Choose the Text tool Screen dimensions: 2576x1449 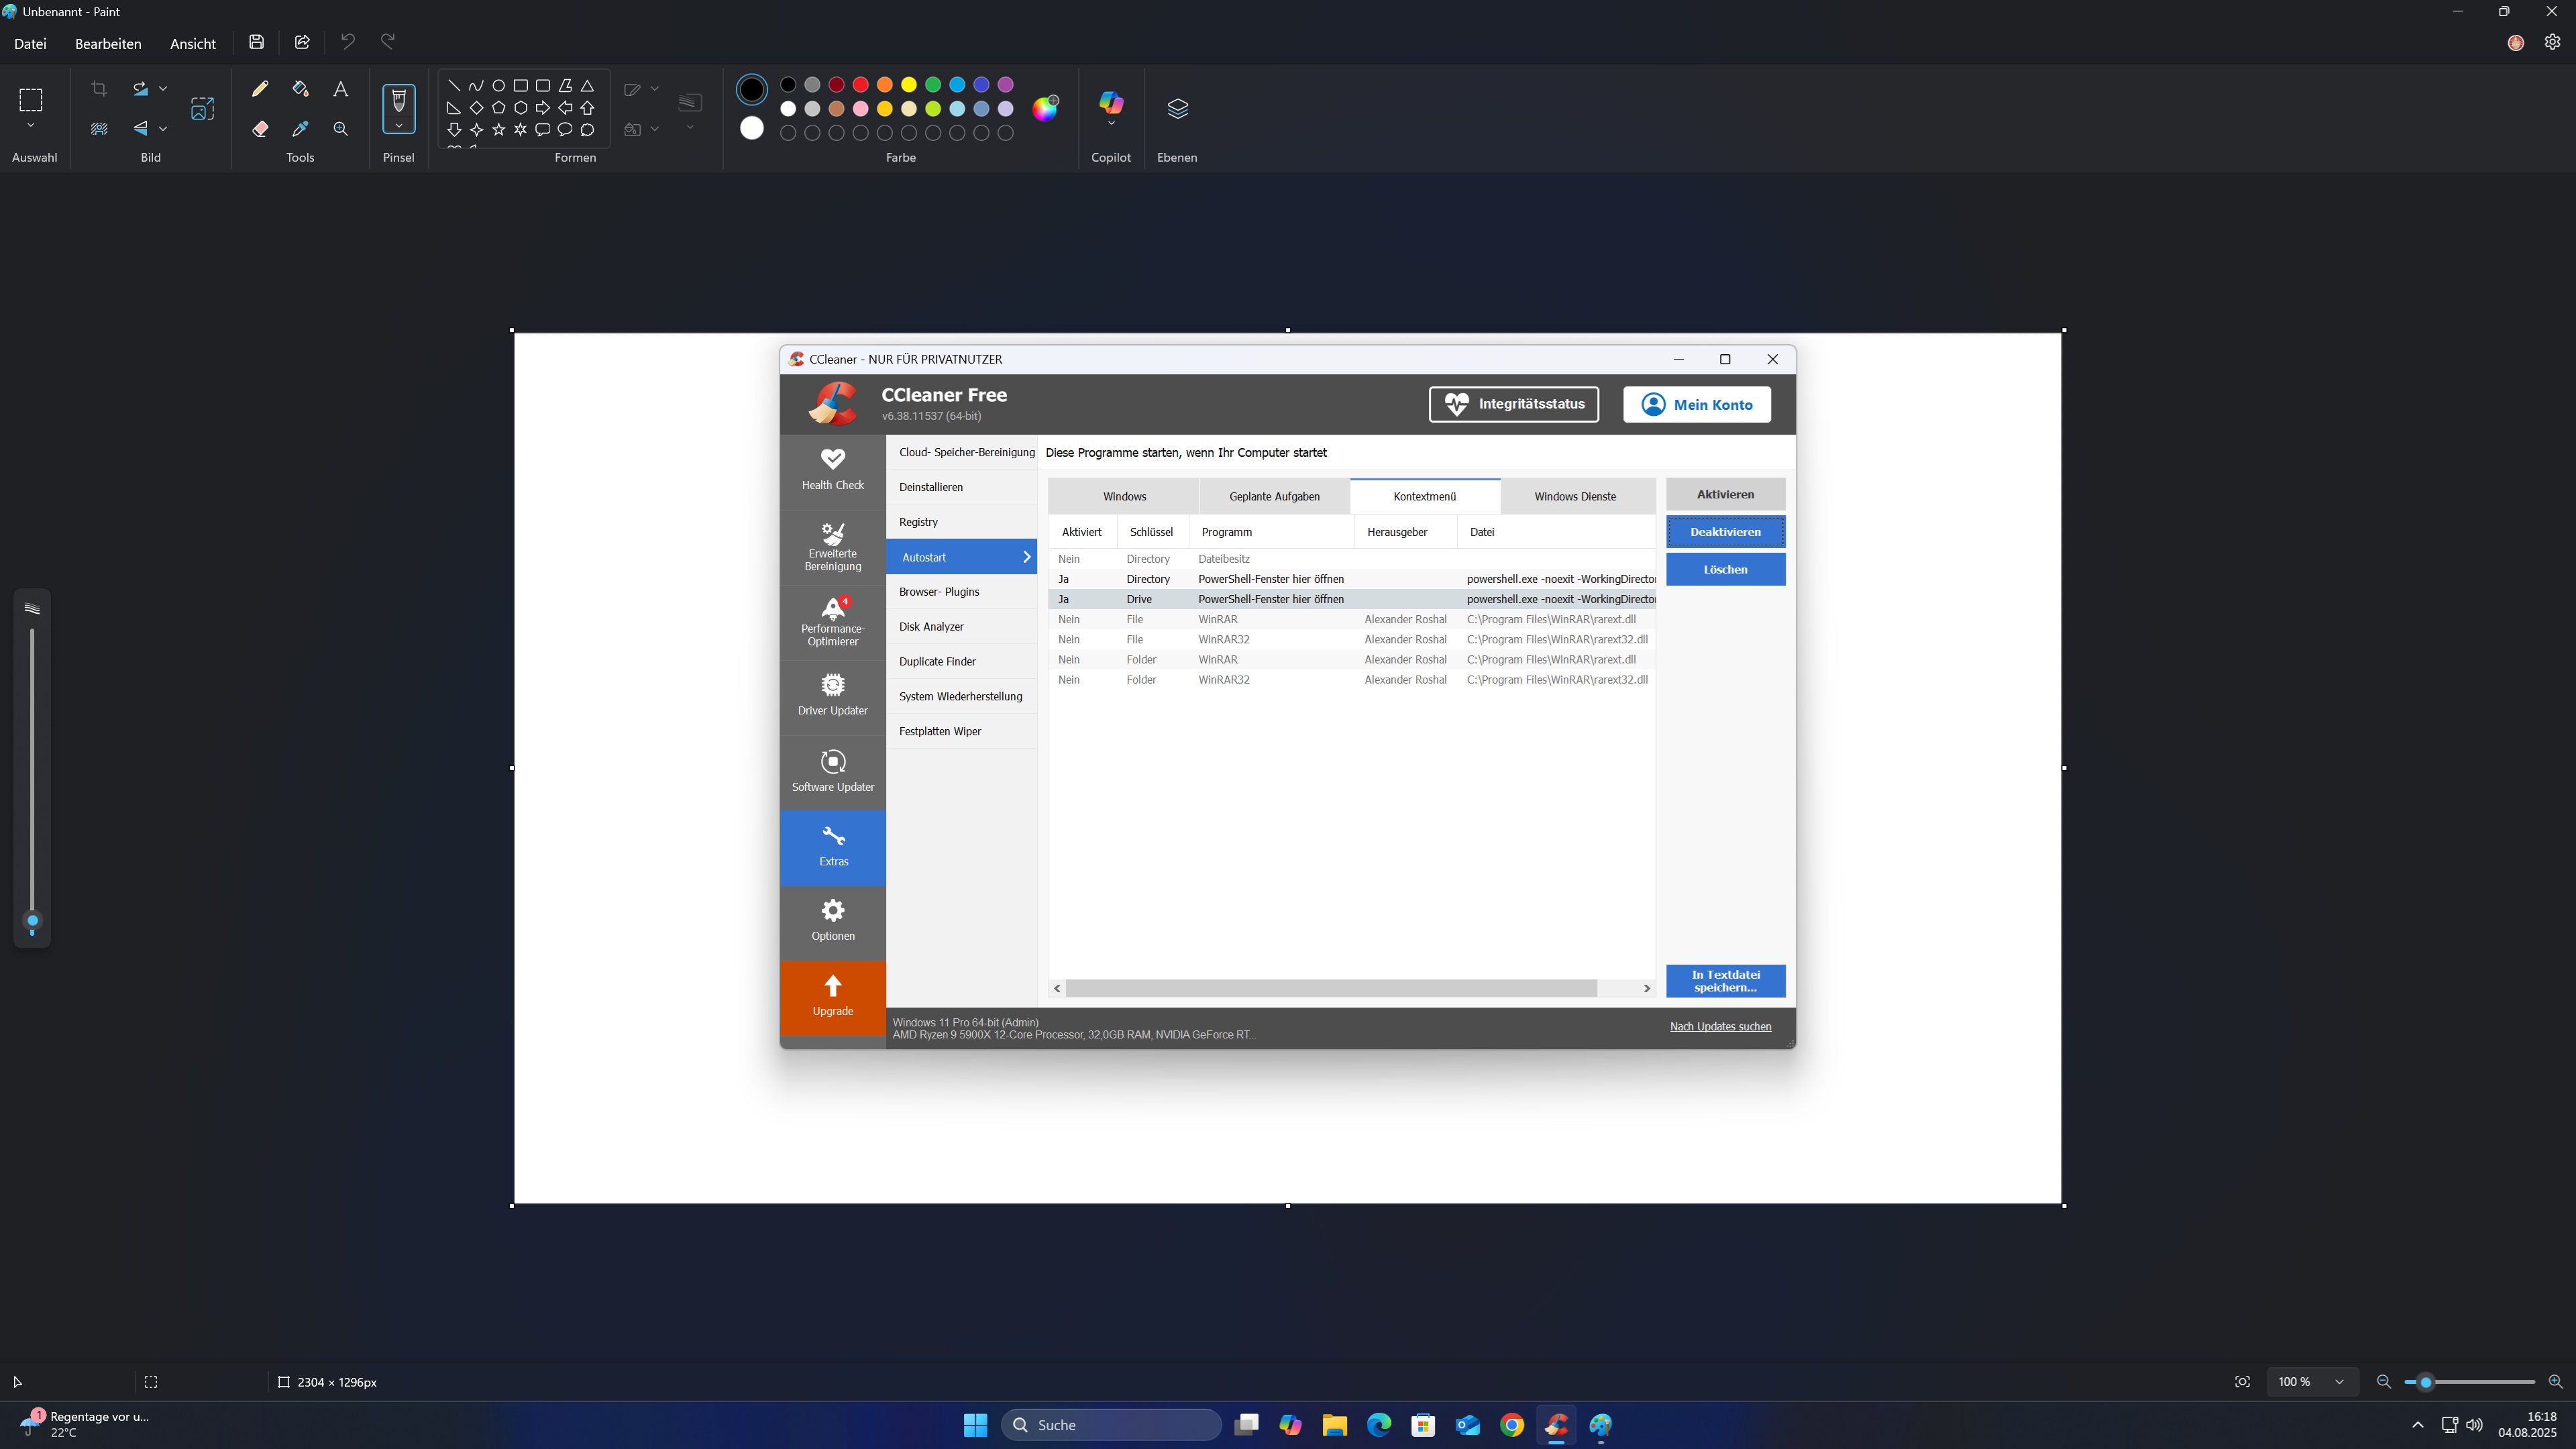[x=340, y=89]
